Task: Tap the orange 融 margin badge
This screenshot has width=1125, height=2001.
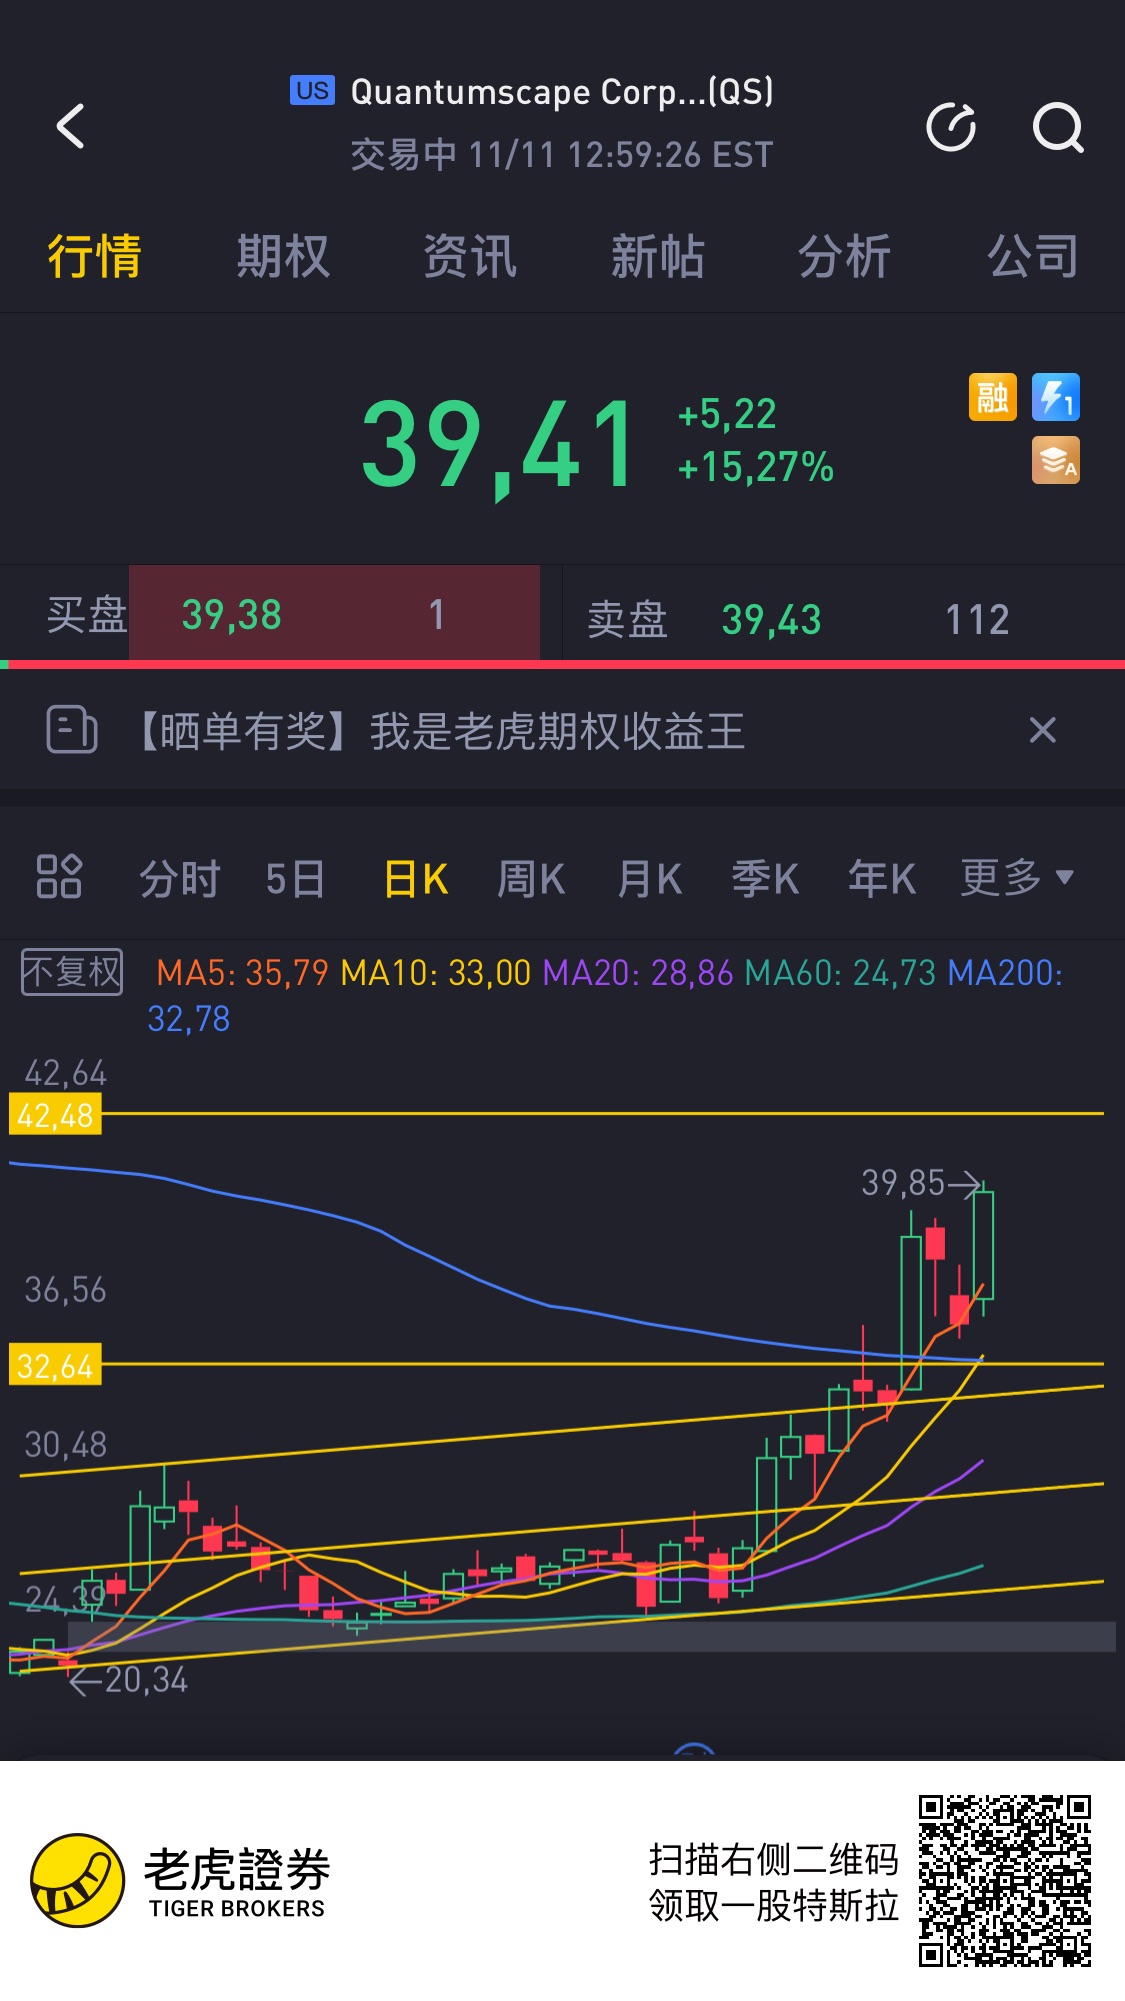Action: [993, 397]
